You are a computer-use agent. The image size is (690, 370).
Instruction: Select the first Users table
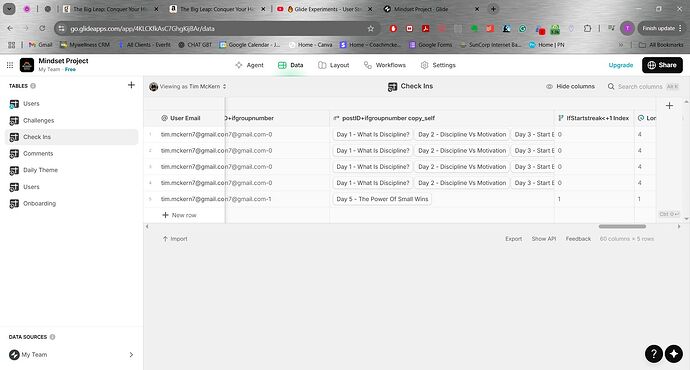[x=71, y=104]
